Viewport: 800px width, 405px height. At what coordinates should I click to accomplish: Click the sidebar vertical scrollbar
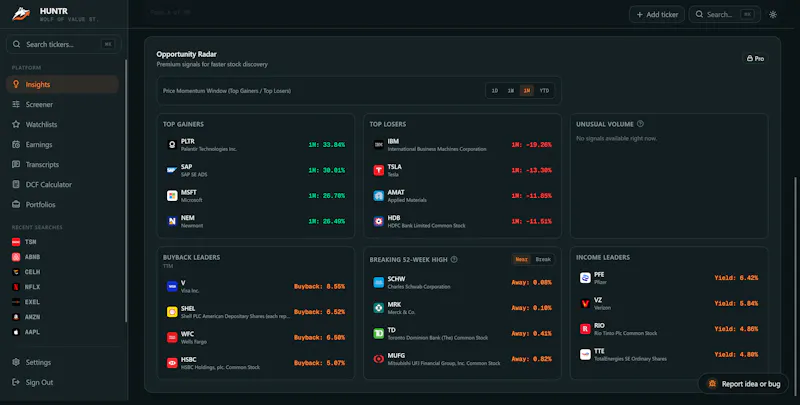126,191
